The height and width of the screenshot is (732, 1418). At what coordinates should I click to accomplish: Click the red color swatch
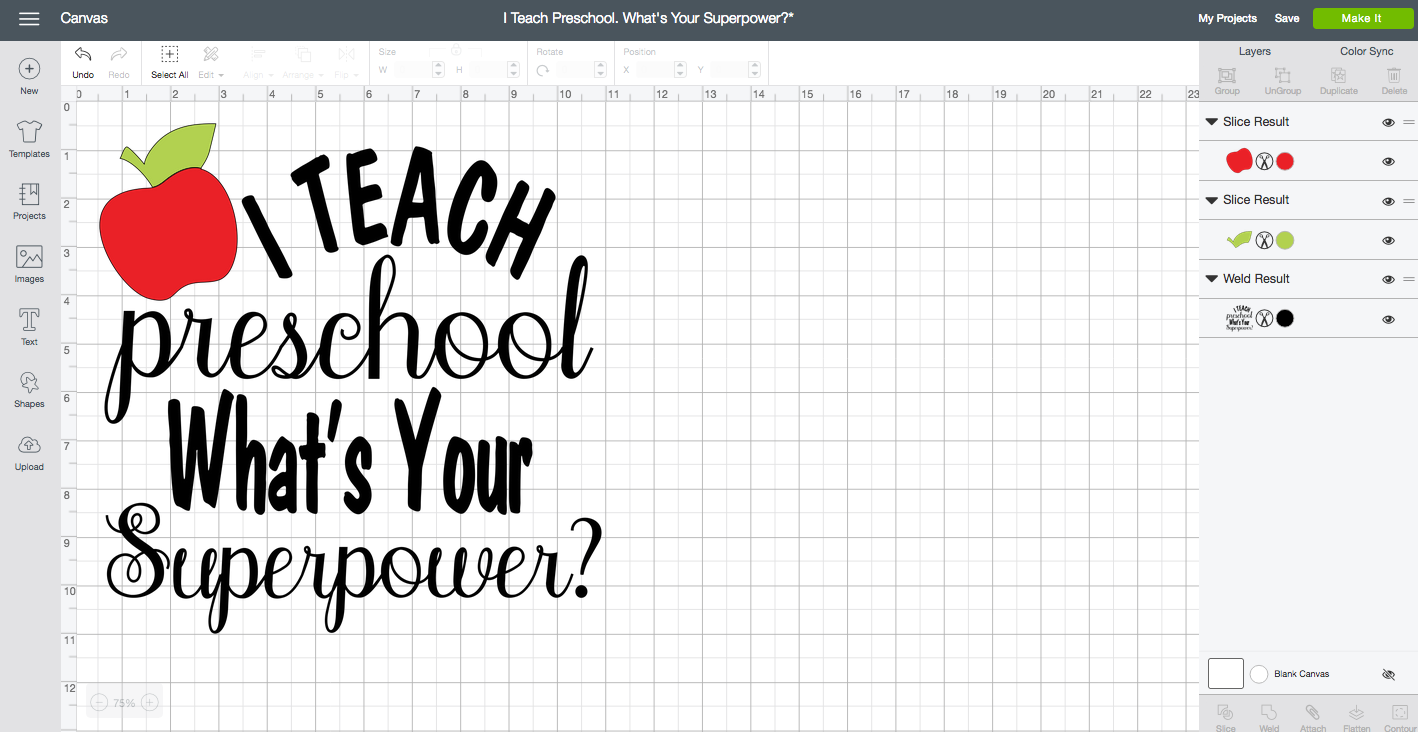1285,161
